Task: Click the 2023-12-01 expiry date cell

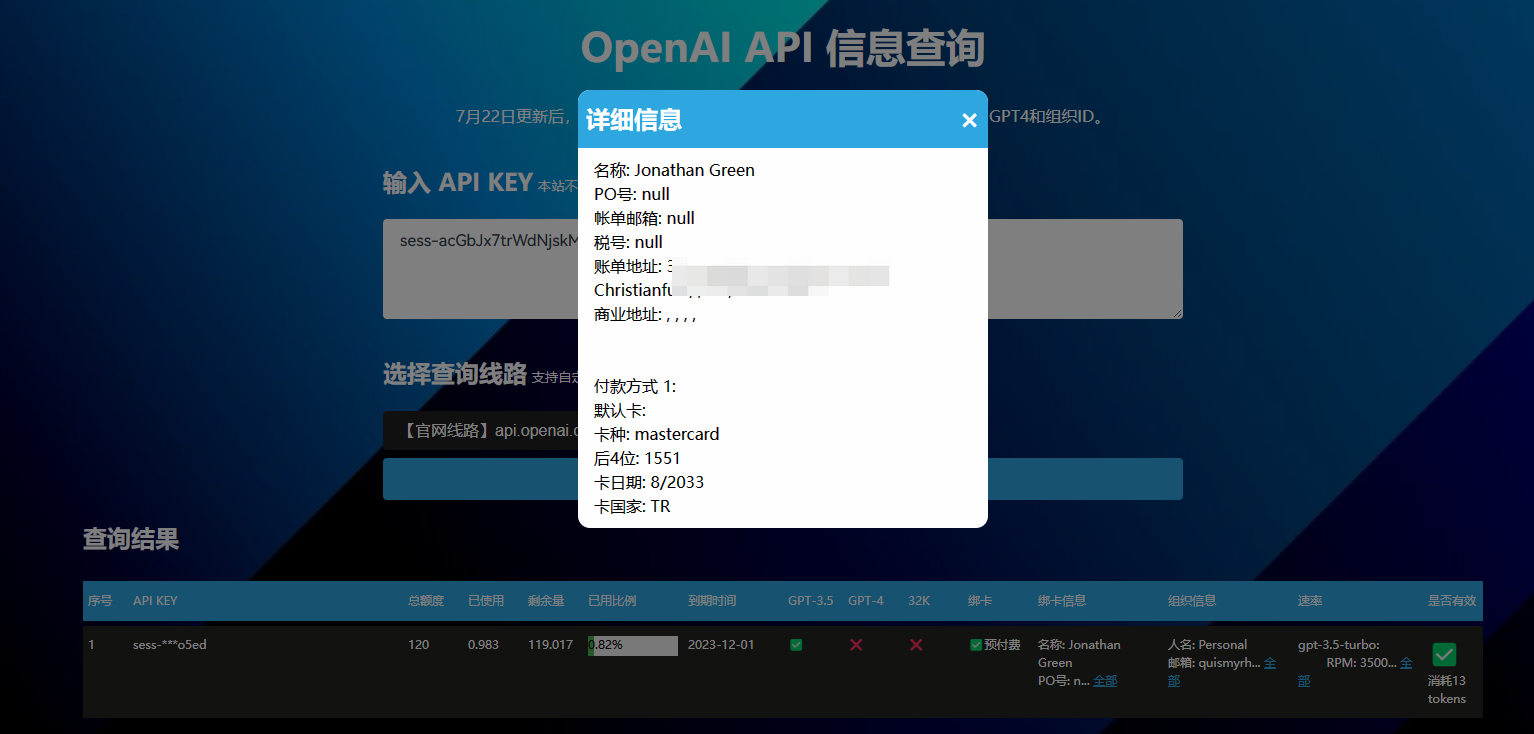Action: [720, 645]
